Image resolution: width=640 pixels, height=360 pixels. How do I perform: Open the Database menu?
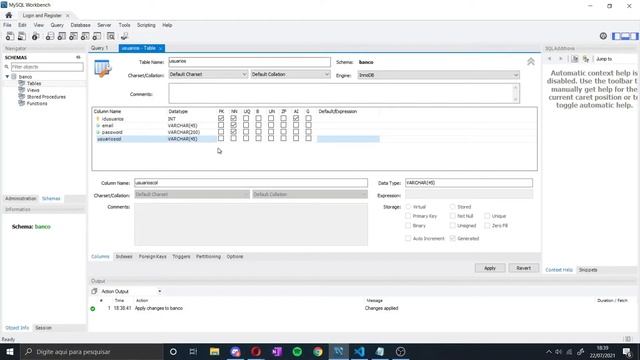pos(80,25)
